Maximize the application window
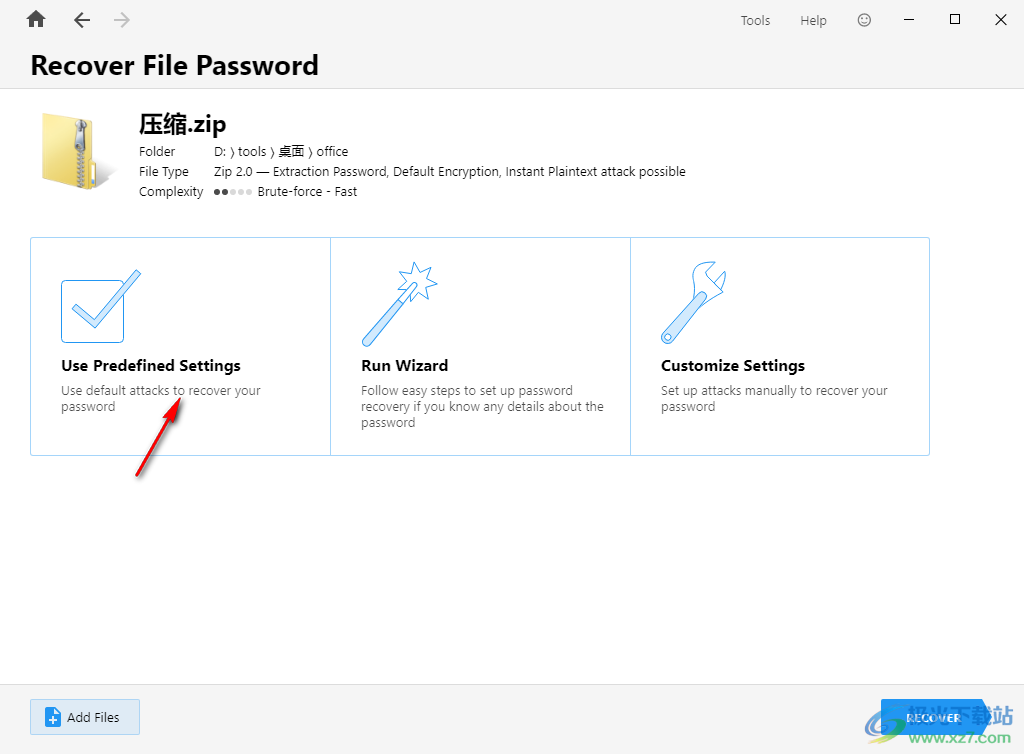The width and height of the screenshot is (1024, 754). click(x=955, y=20)
